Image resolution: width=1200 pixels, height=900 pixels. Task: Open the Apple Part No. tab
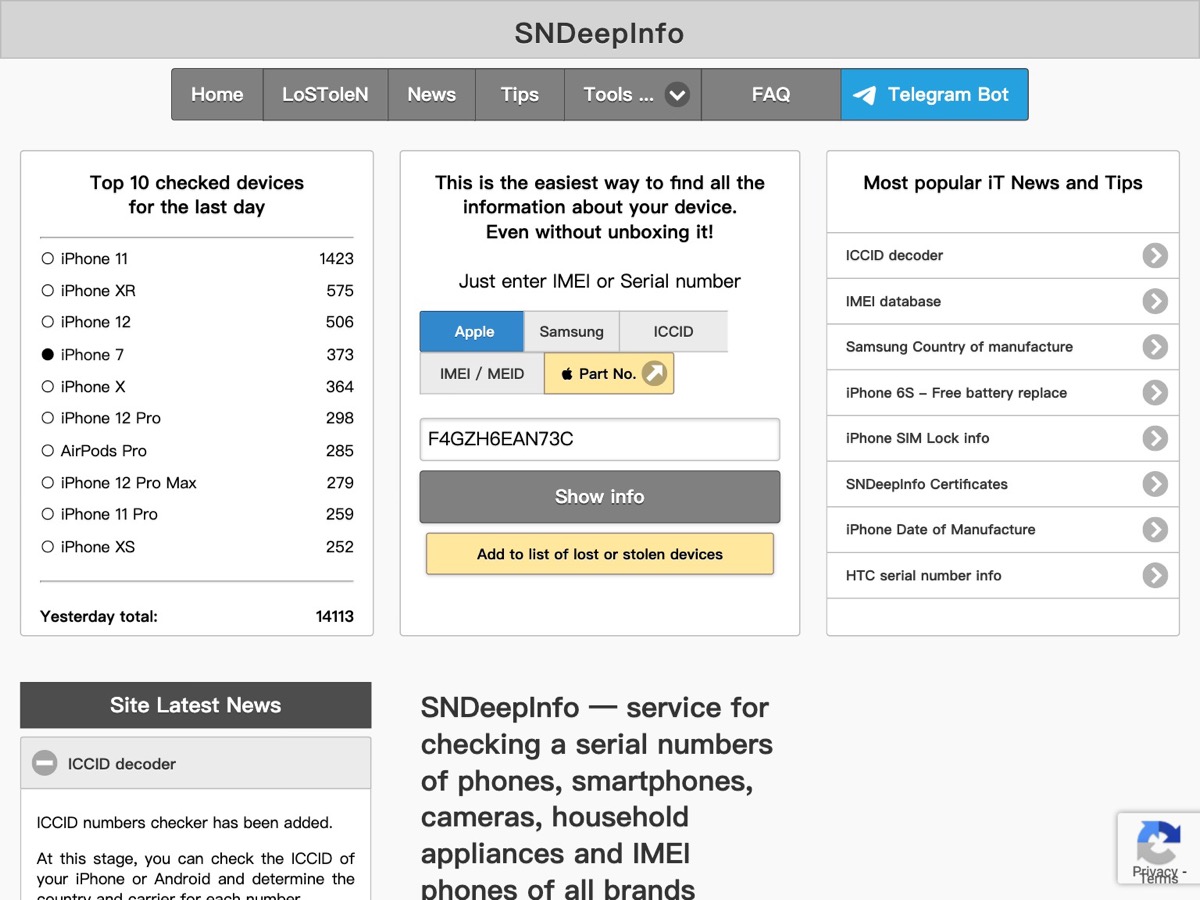click(x=609, y=374)
